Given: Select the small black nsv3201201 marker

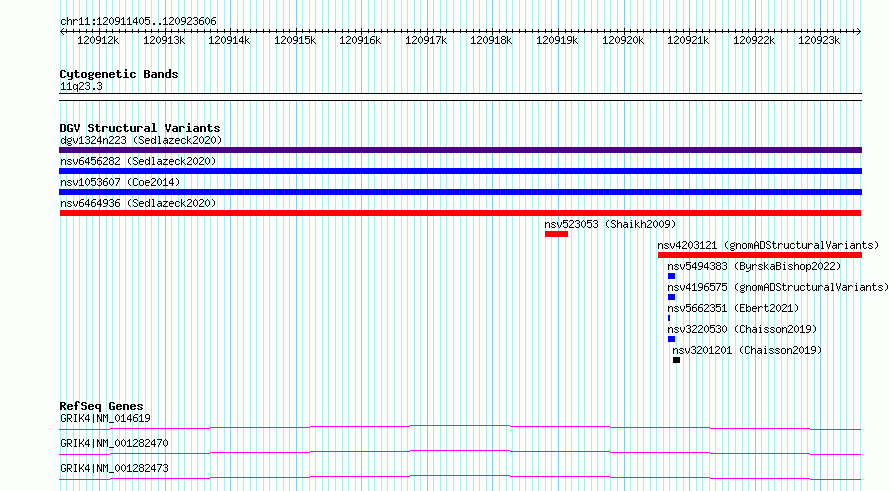Looking at the screenshot, I should pos(677,360).
